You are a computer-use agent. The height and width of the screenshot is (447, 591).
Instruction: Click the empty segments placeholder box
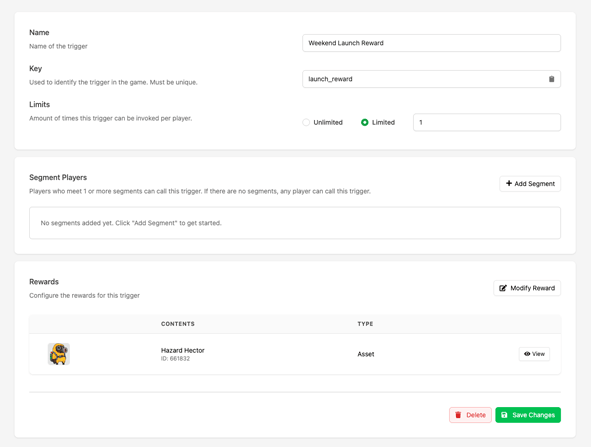click(295, 223)
